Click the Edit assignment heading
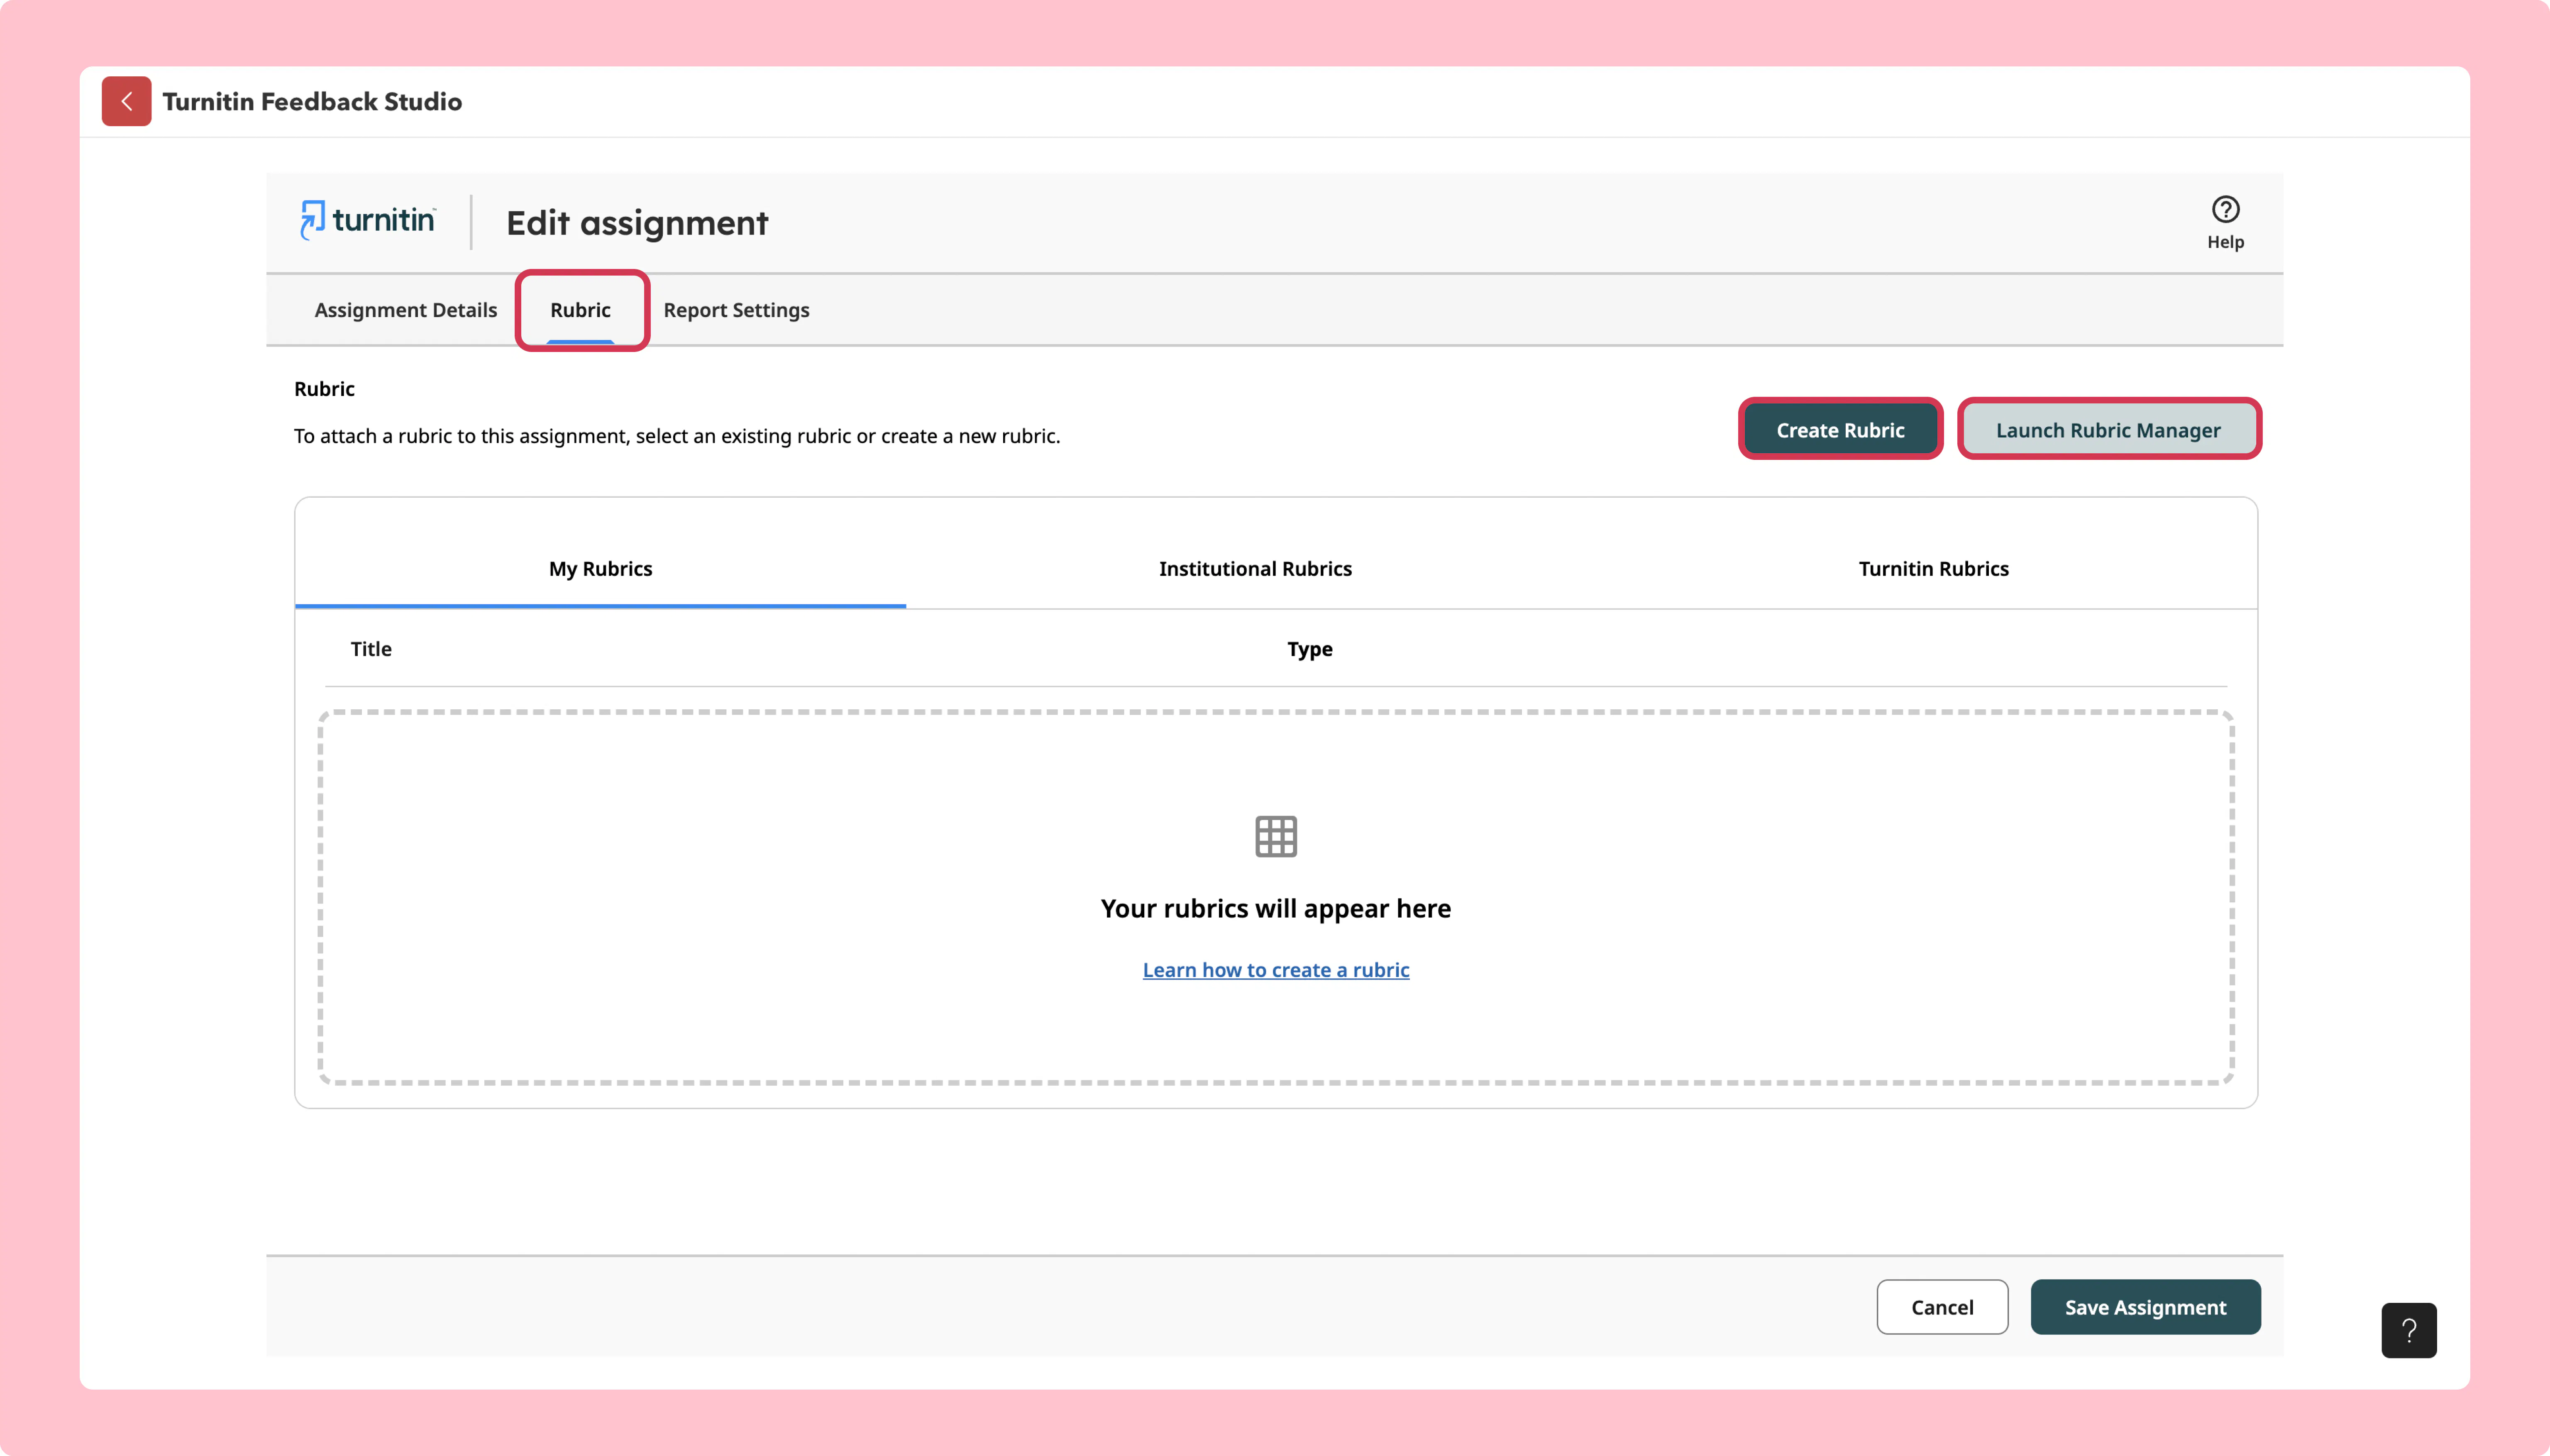Screen dimensions: 2550x1456 pos(637,222)
